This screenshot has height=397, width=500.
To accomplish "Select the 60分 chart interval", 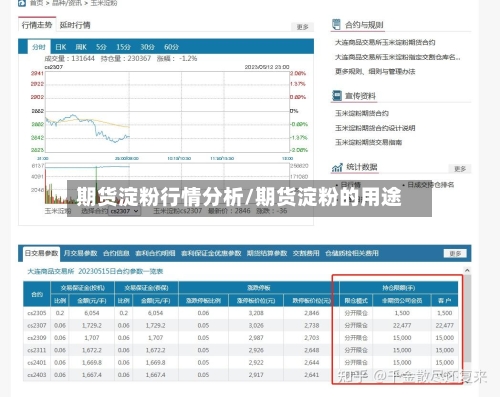I will [x=171, y=47].
